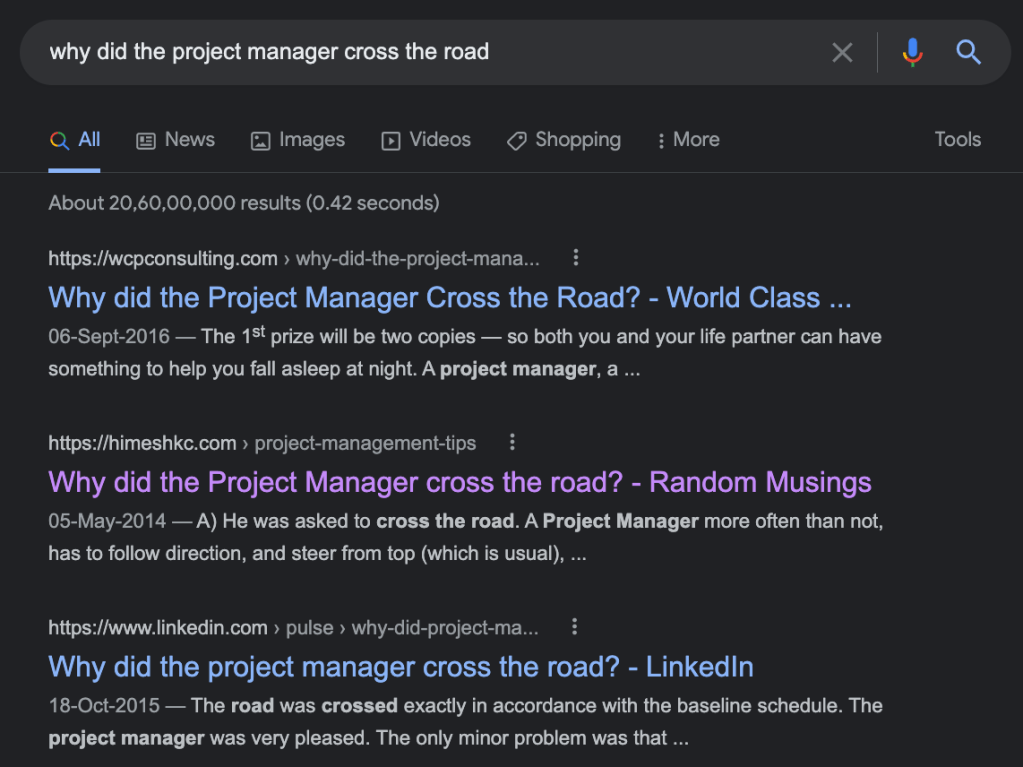The height and width of the screenshot is (767, 1023).
Task: Open options for wcpconsulting.com result
Action: coord(576,258)
